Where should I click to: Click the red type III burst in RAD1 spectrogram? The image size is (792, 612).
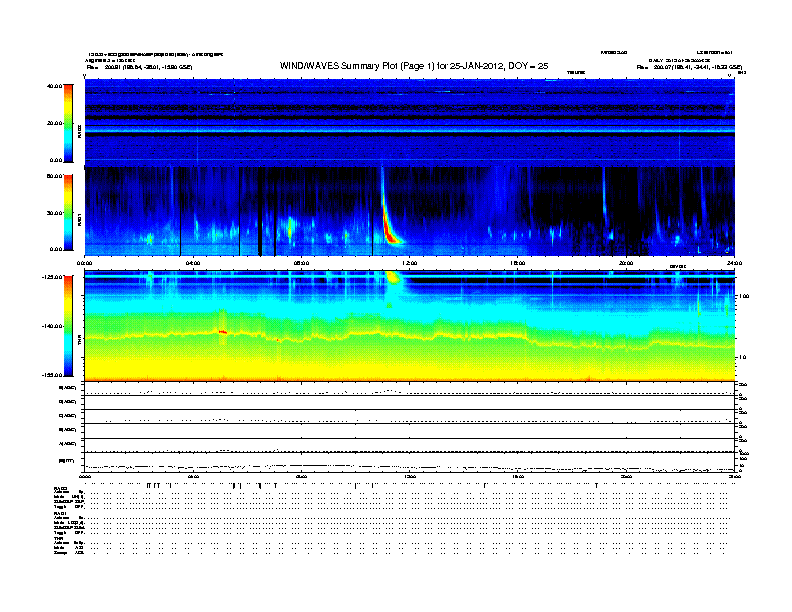(x=389, y=230)
